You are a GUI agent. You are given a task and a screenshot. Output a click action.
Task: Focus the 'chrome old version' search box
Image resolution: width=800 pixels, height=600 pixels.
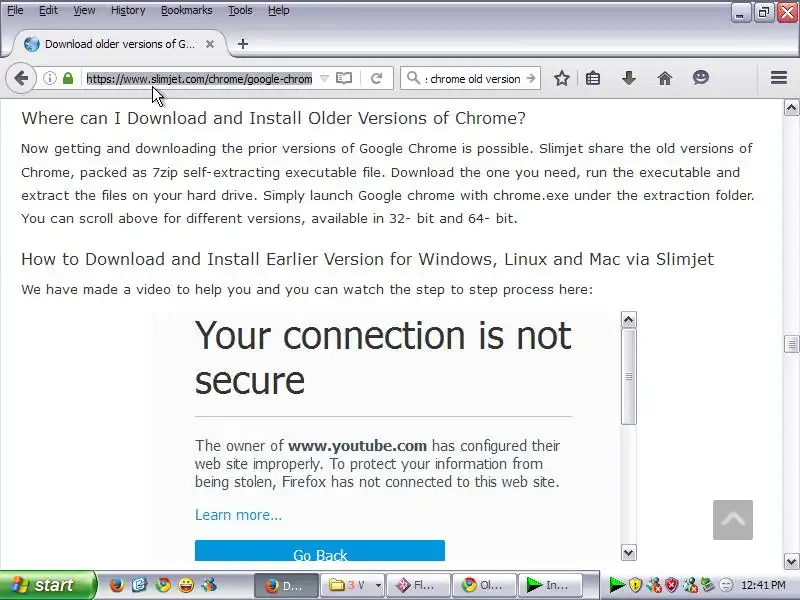tap(474, 79)
